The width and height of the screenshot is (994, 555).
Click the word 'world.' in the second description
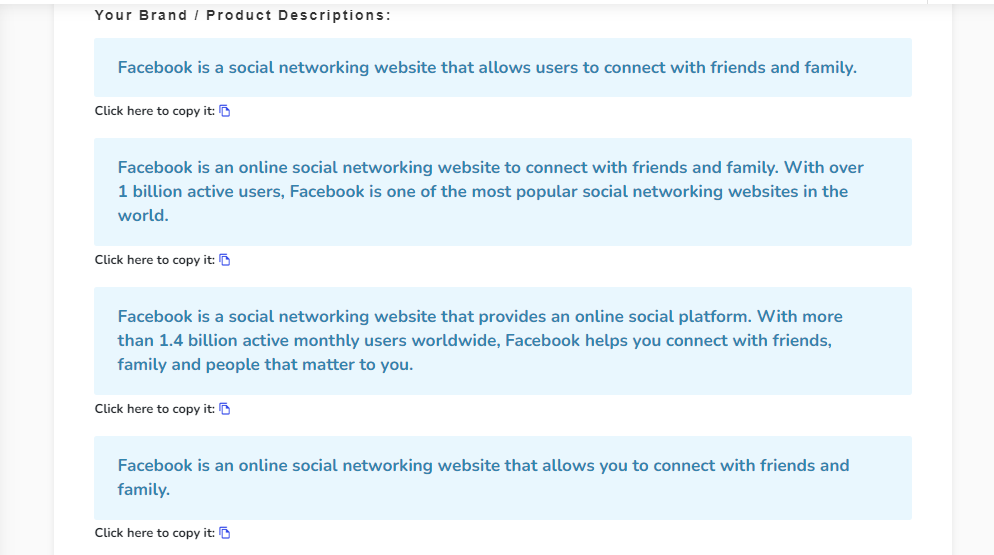(143, 216)
